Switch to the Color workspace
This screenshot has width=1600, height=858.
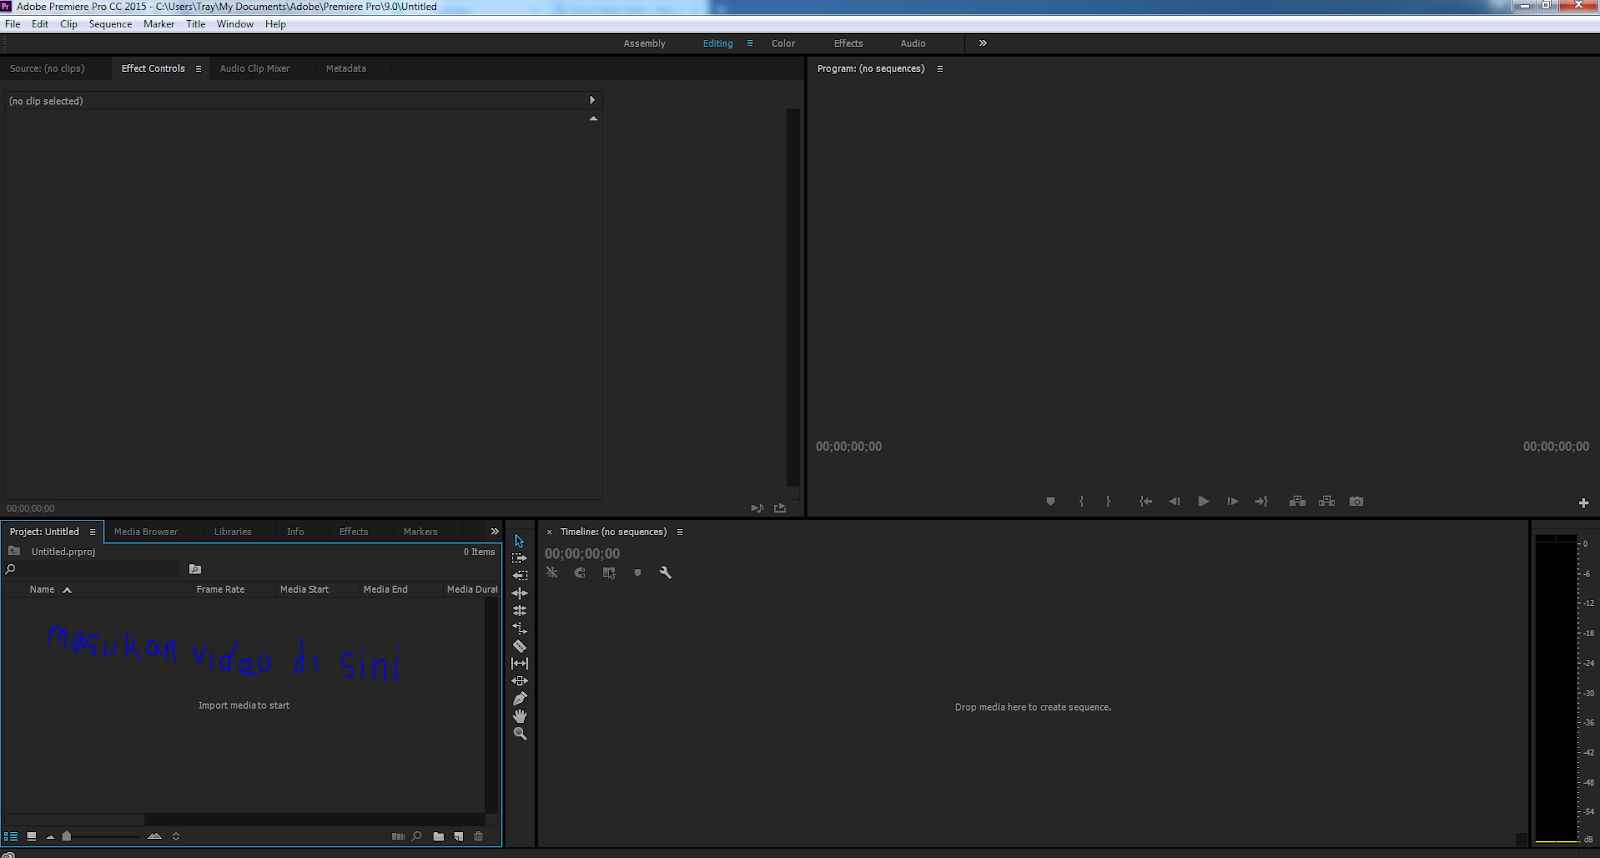(x=783, y=43)
